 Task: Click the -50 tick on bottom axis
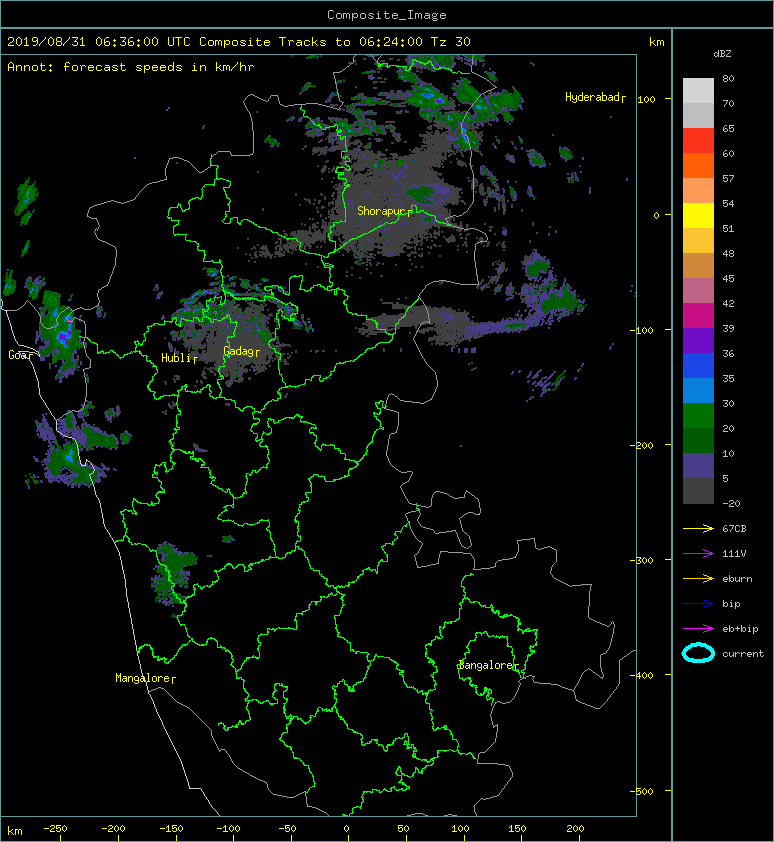click(287, 829)
